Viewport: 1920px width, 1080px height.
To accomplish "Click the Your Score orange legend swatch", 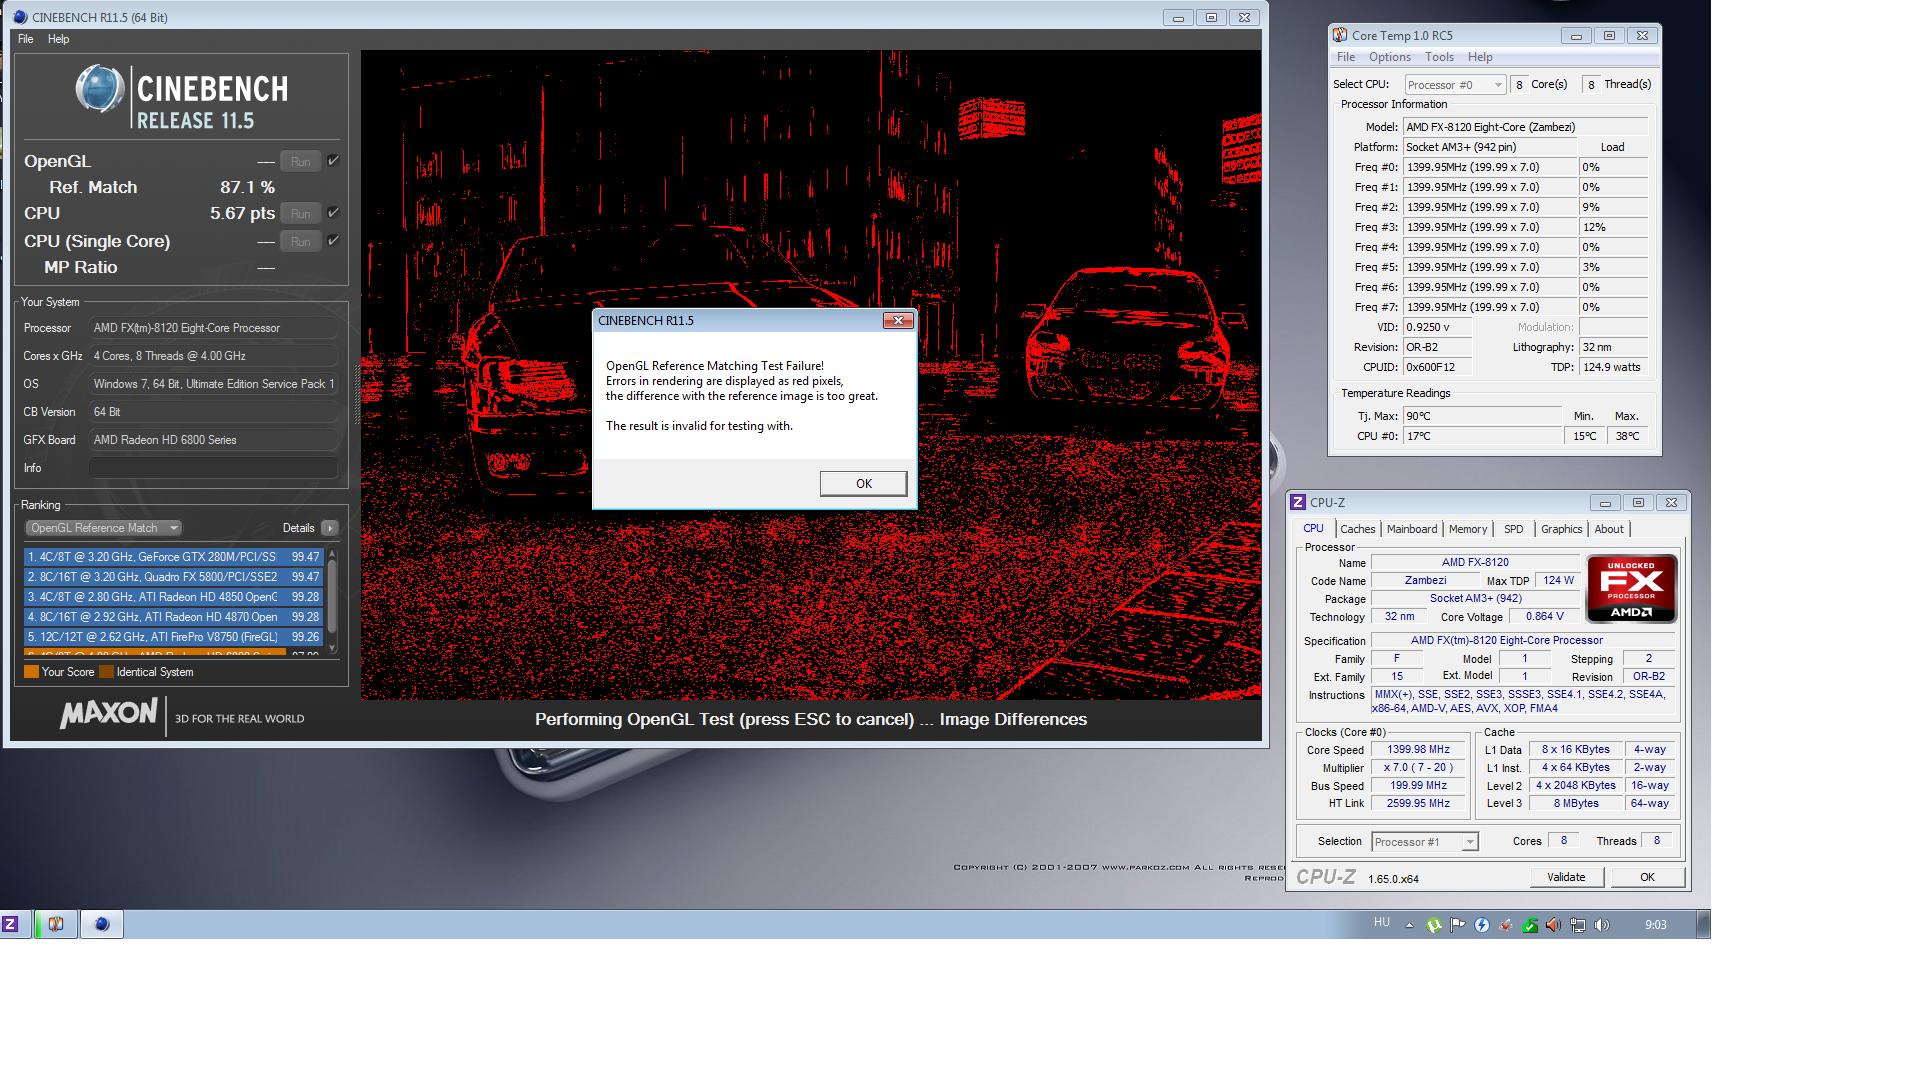I will pyautogui.click(x=31, y=672).
